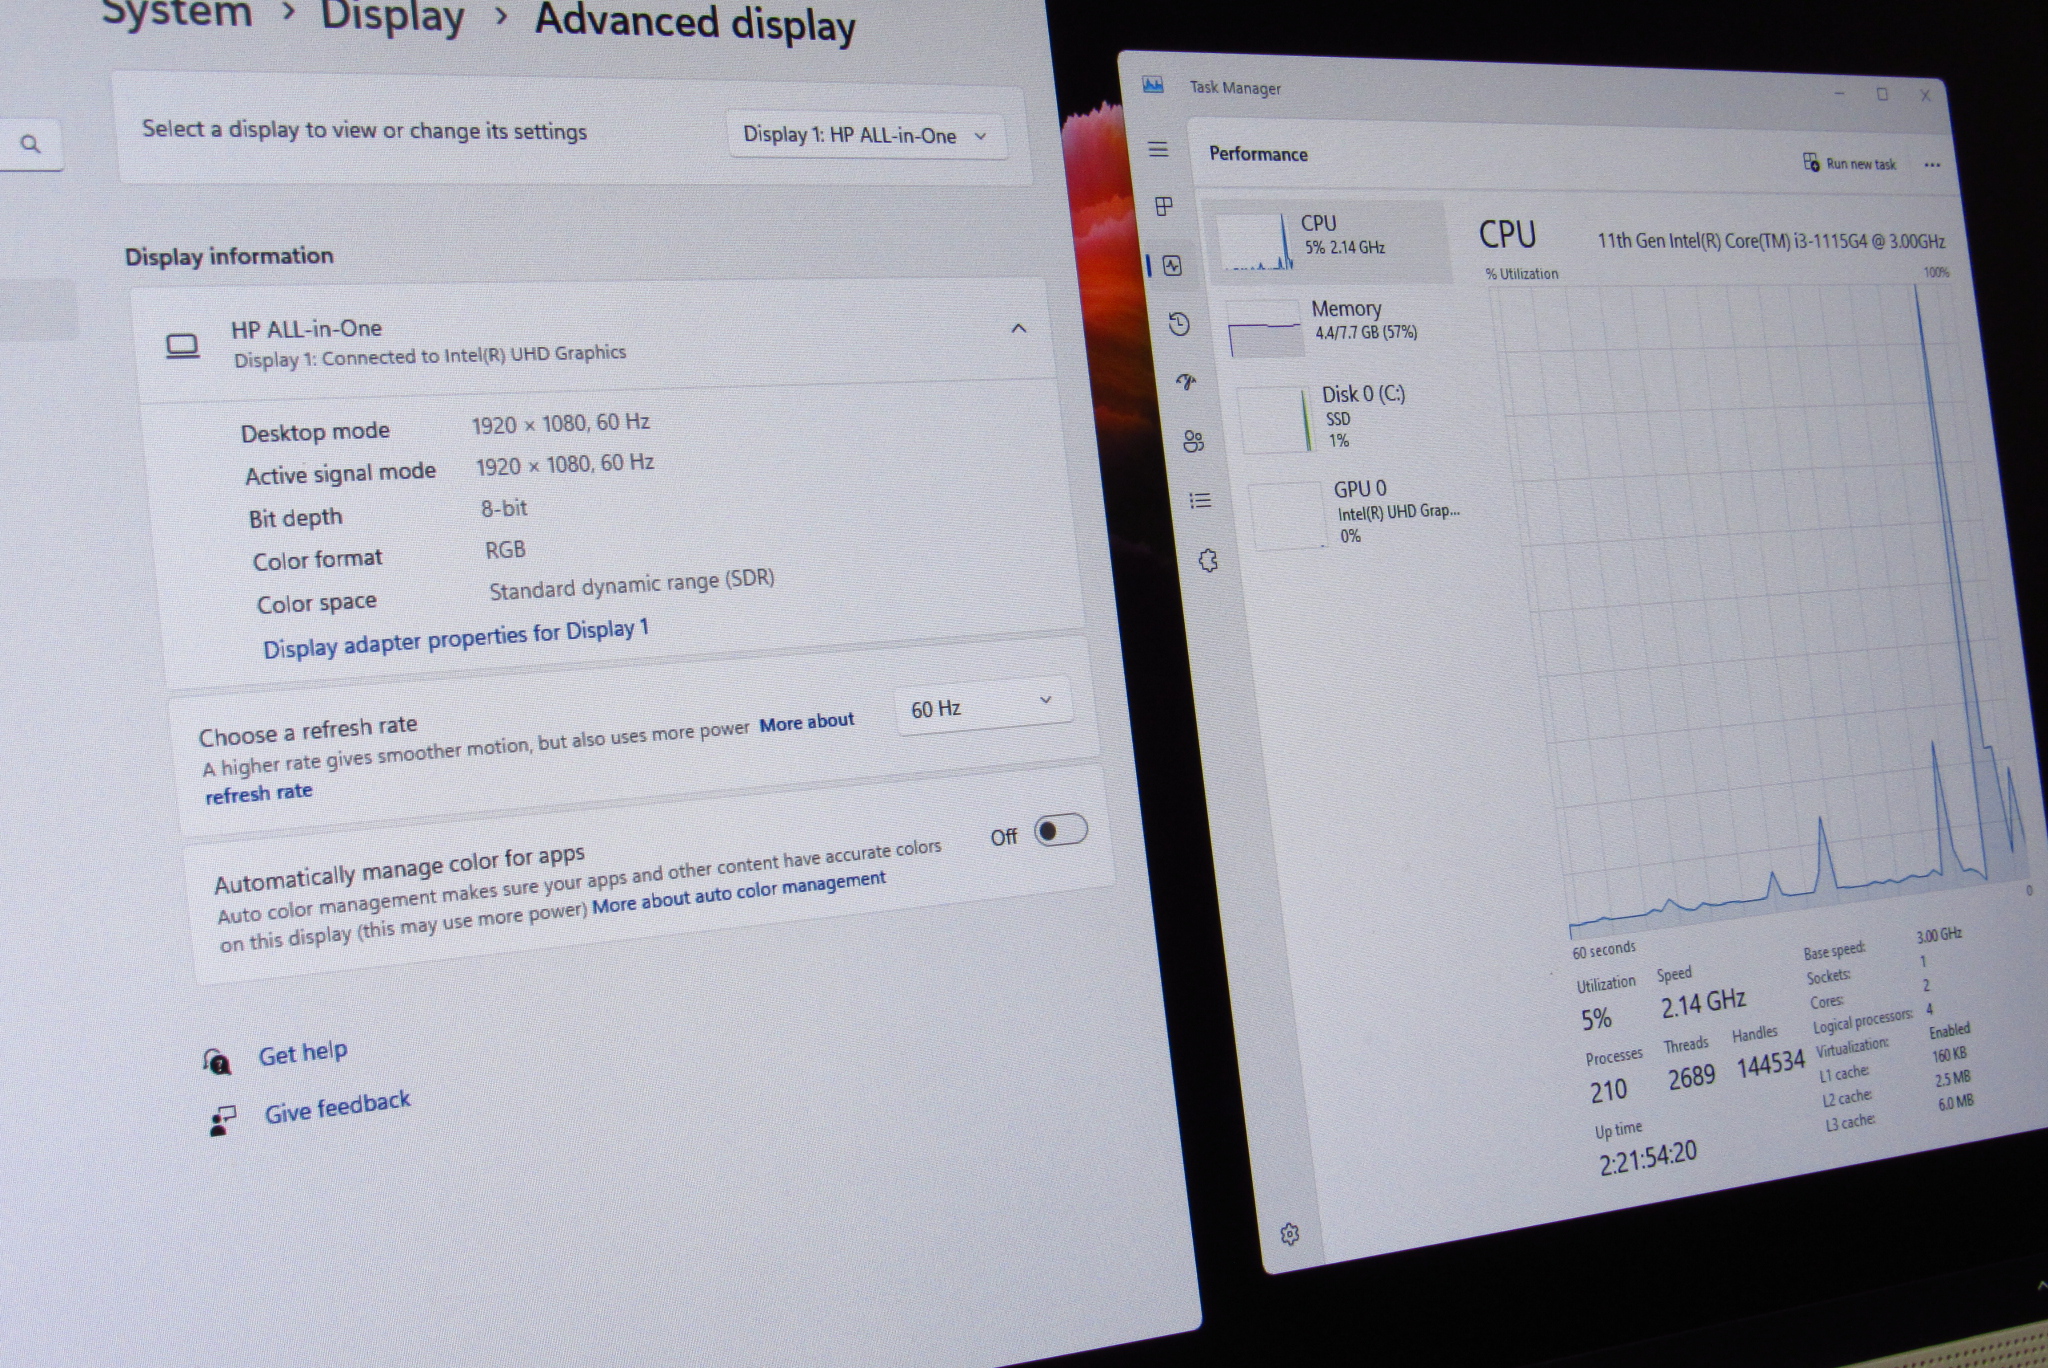2048x1368 pixels.
Task: Open the Display 1: HP ALL-in-One dropdown
Action: [x=865, y=136]
